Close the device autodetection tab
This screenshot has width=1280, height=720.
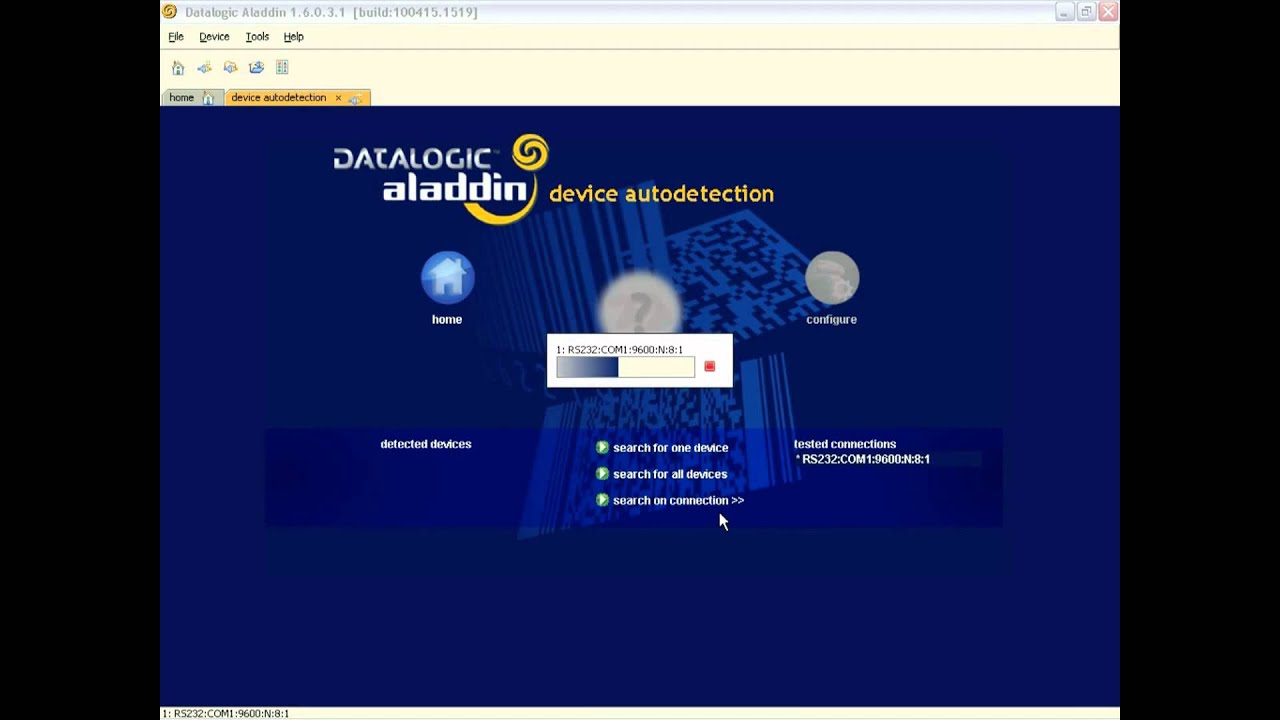(x=338, y=98)
